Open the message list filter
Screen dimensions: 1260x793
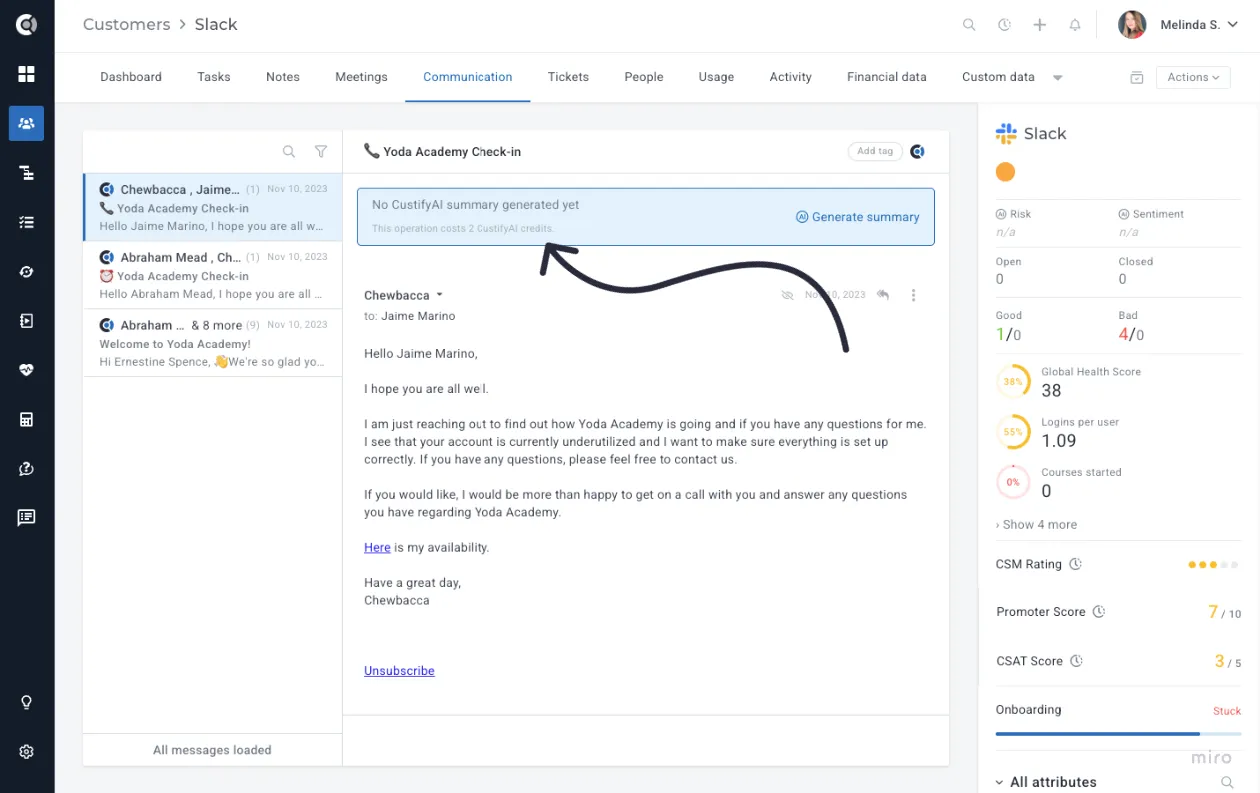(321, 152)
